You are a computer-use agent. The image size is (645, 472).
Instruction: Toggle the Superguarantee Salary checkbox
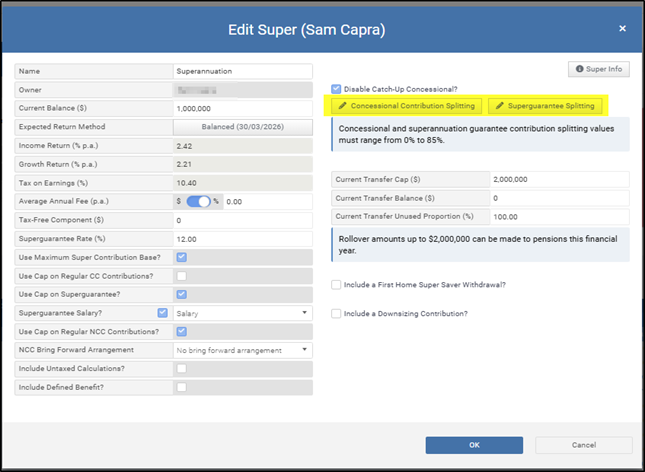pos(162,313)
